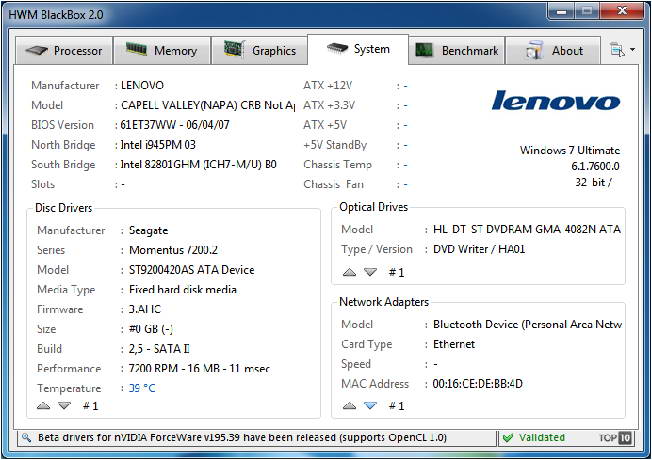Image resolution: width=652 pixels, height=460 pixels.
Task: Open the report export dropdown icon
Action: coord(622,50)
